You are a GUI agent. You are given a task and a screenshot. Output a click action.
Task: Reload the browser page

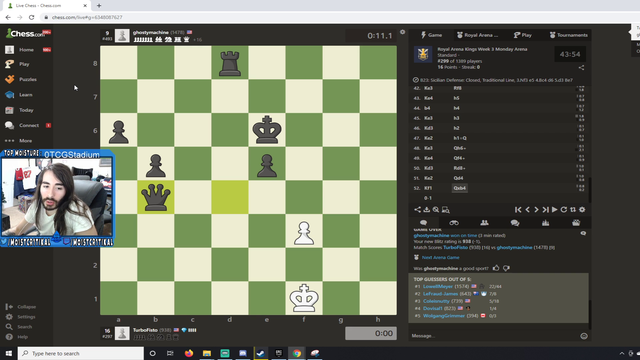[31, 17]
